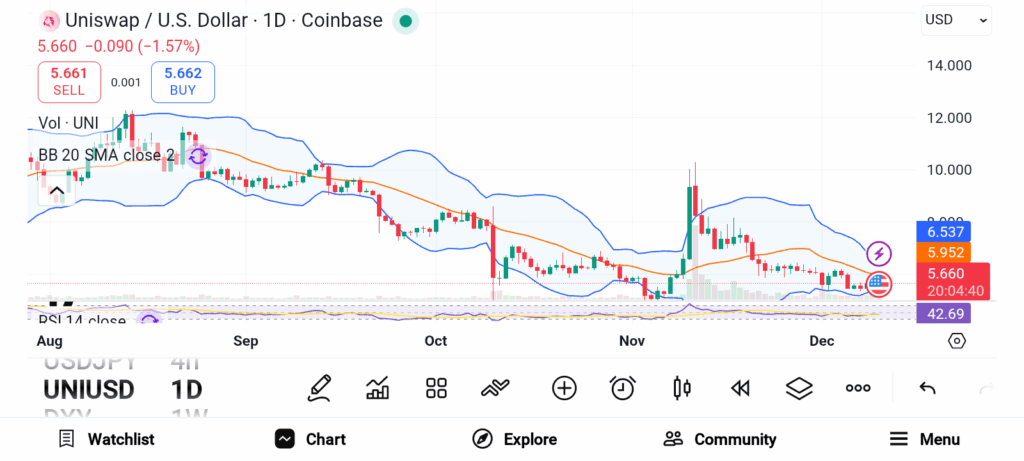Open the Explore tab

click(514, 439)
